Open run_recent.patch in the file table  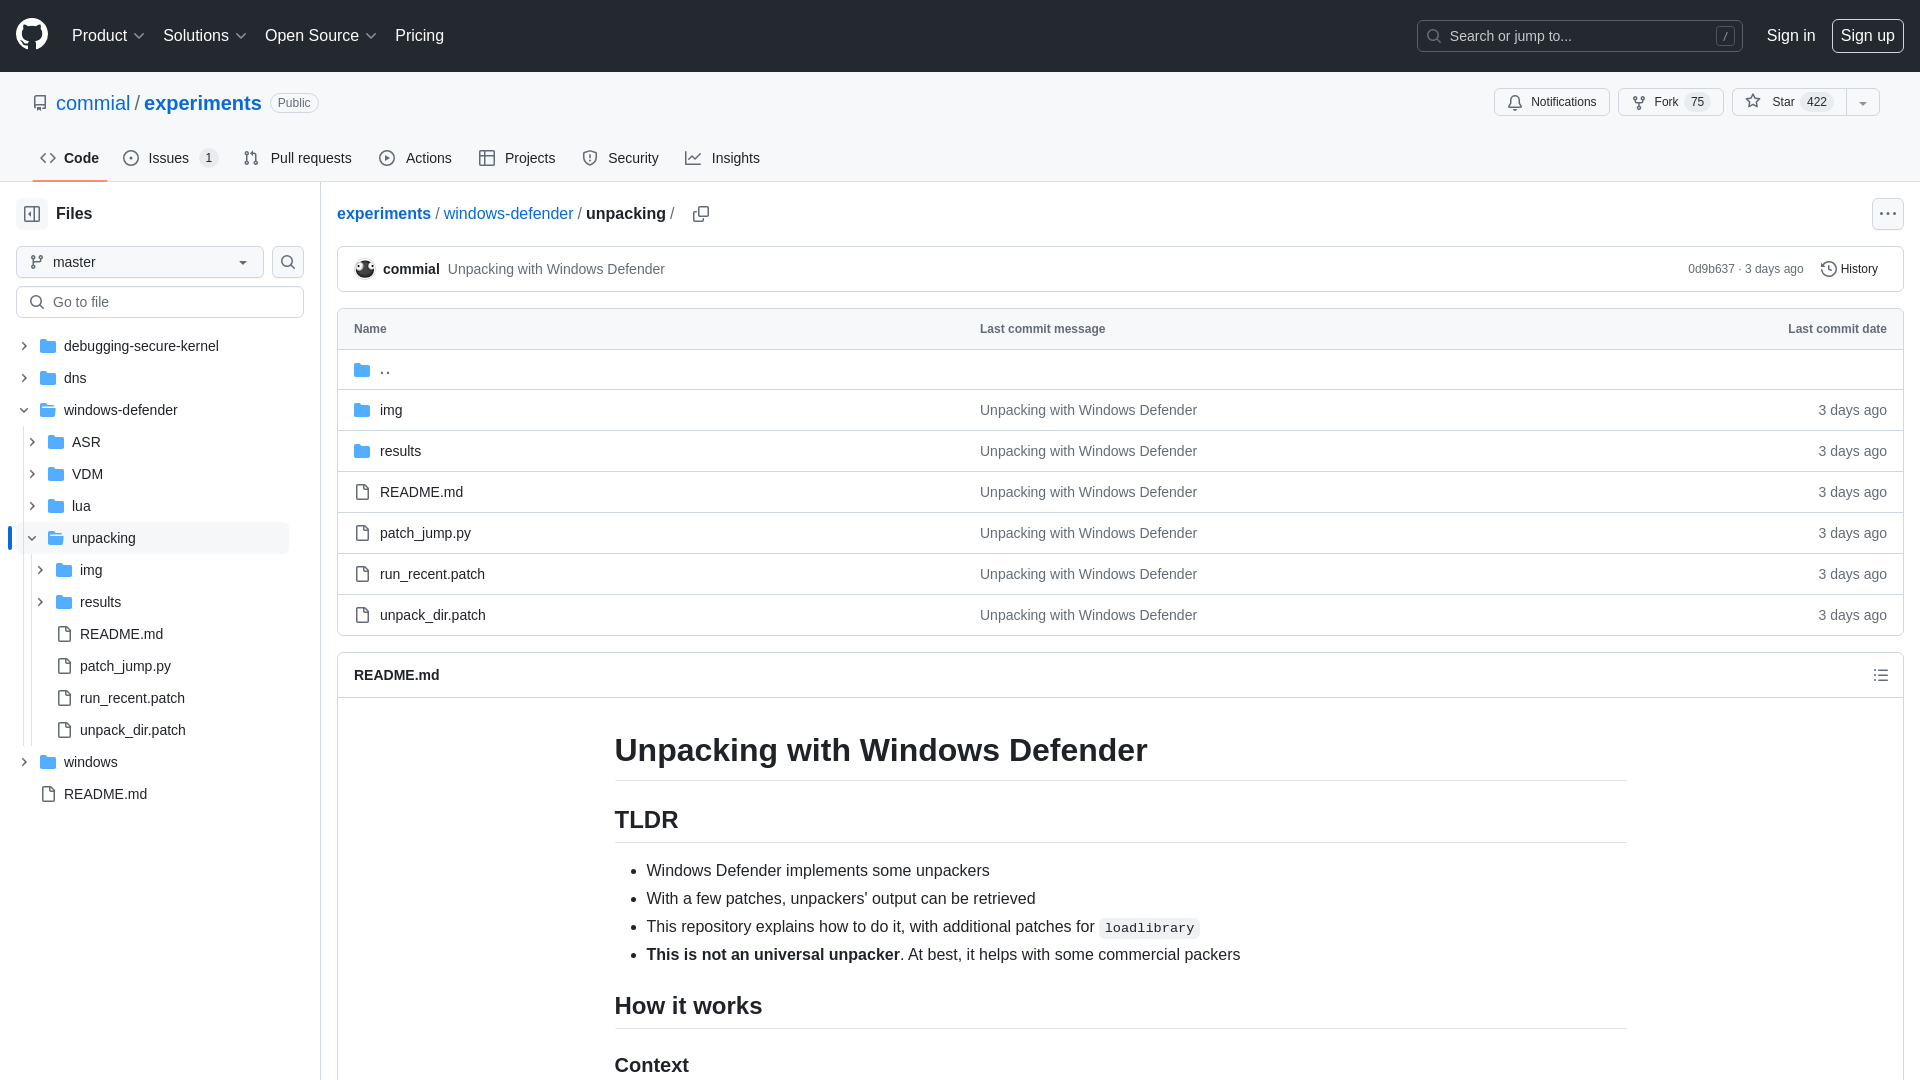pyautogui.click(x=432, y=574)
